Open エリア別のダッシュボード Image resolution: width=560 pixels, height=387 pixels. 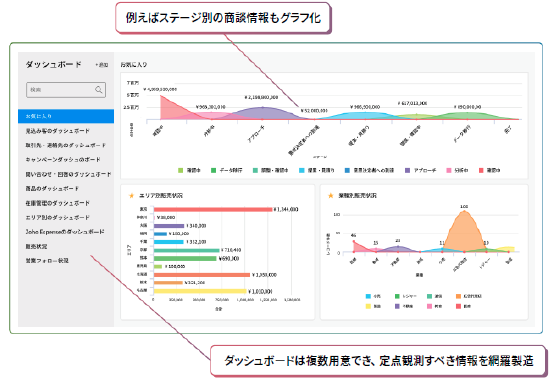58,217
